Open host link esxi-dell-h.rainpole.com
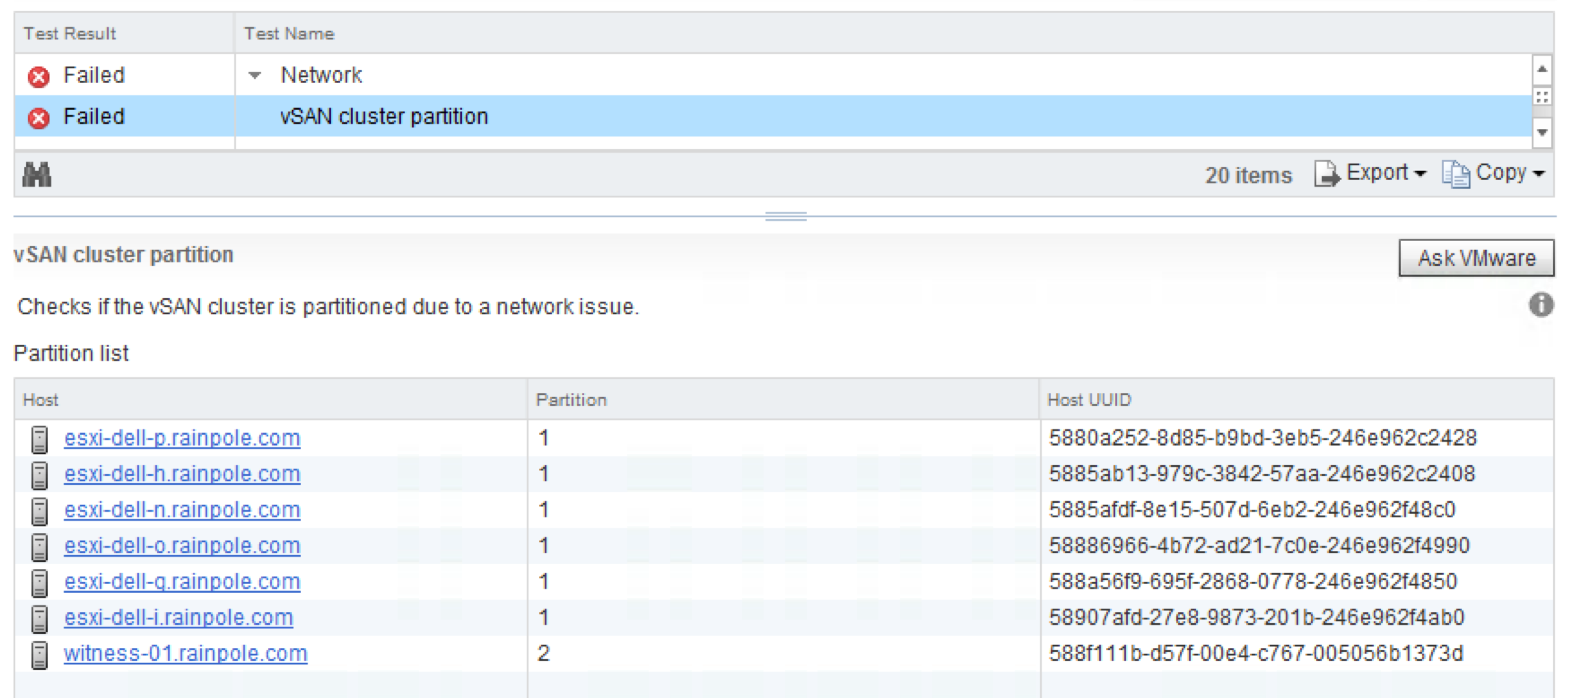Screen dimensions: 1572x698 (x=182, y=474)
